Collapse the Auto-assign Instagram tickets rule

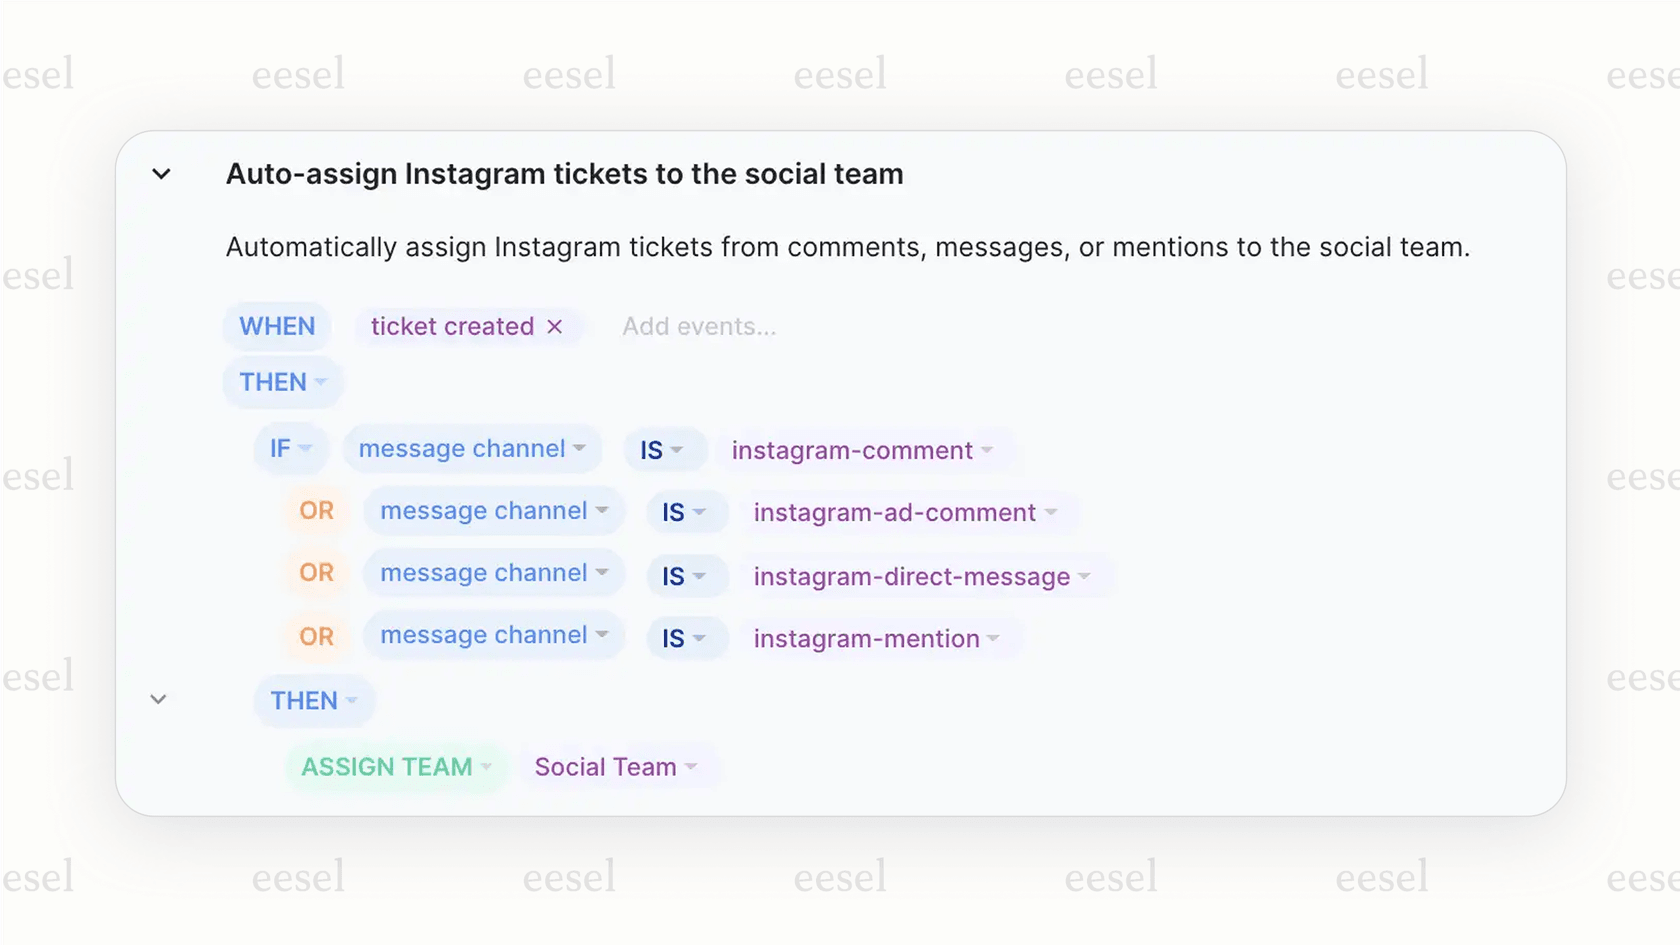pos(161,174)
